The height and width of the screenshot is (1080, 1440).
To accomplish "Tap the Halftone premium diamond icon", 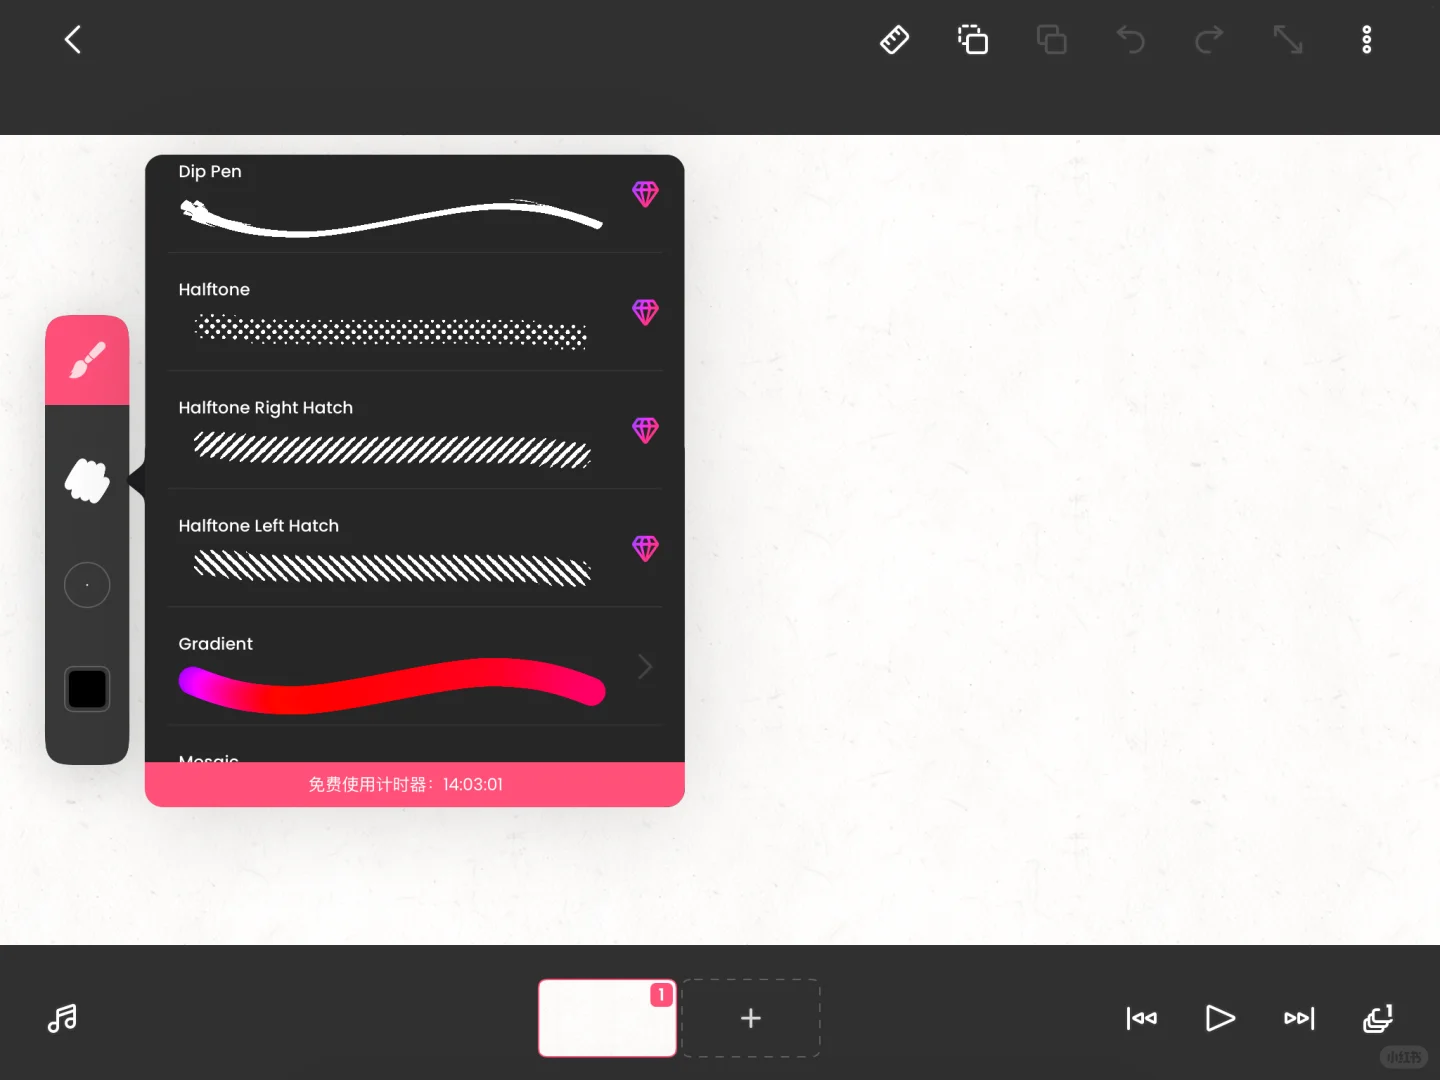I will (645, 312).
